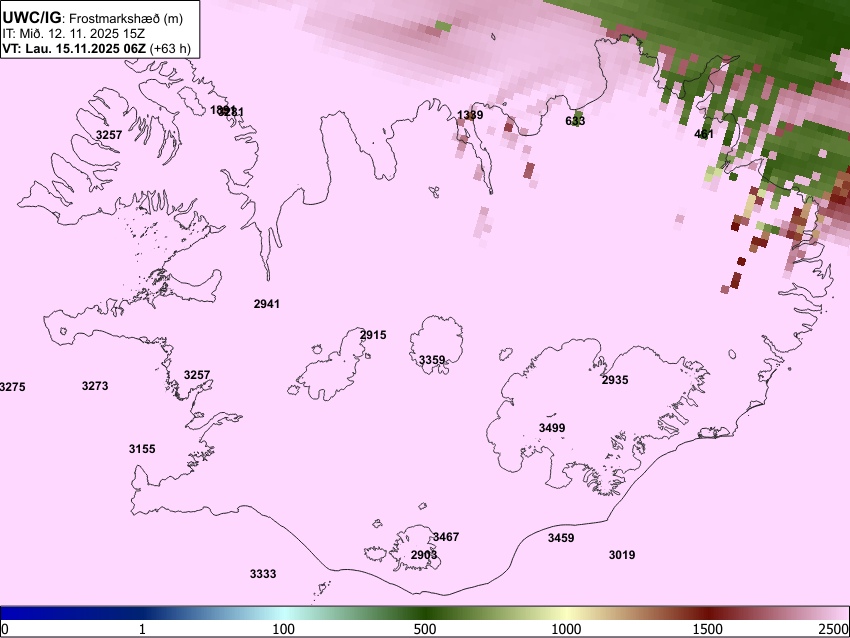This screenshot has width=850, height=638.
Task: Click the 3275 value
Action: coord(12,387)
